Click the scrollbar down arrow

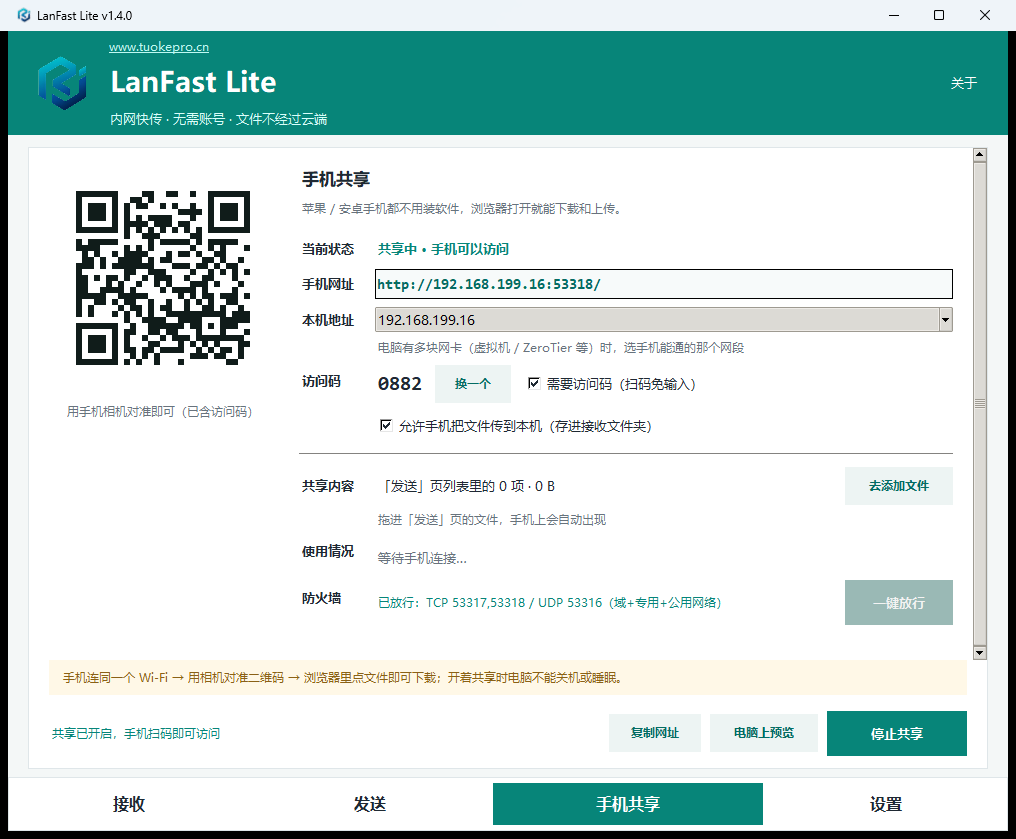(x=980, y=653)
